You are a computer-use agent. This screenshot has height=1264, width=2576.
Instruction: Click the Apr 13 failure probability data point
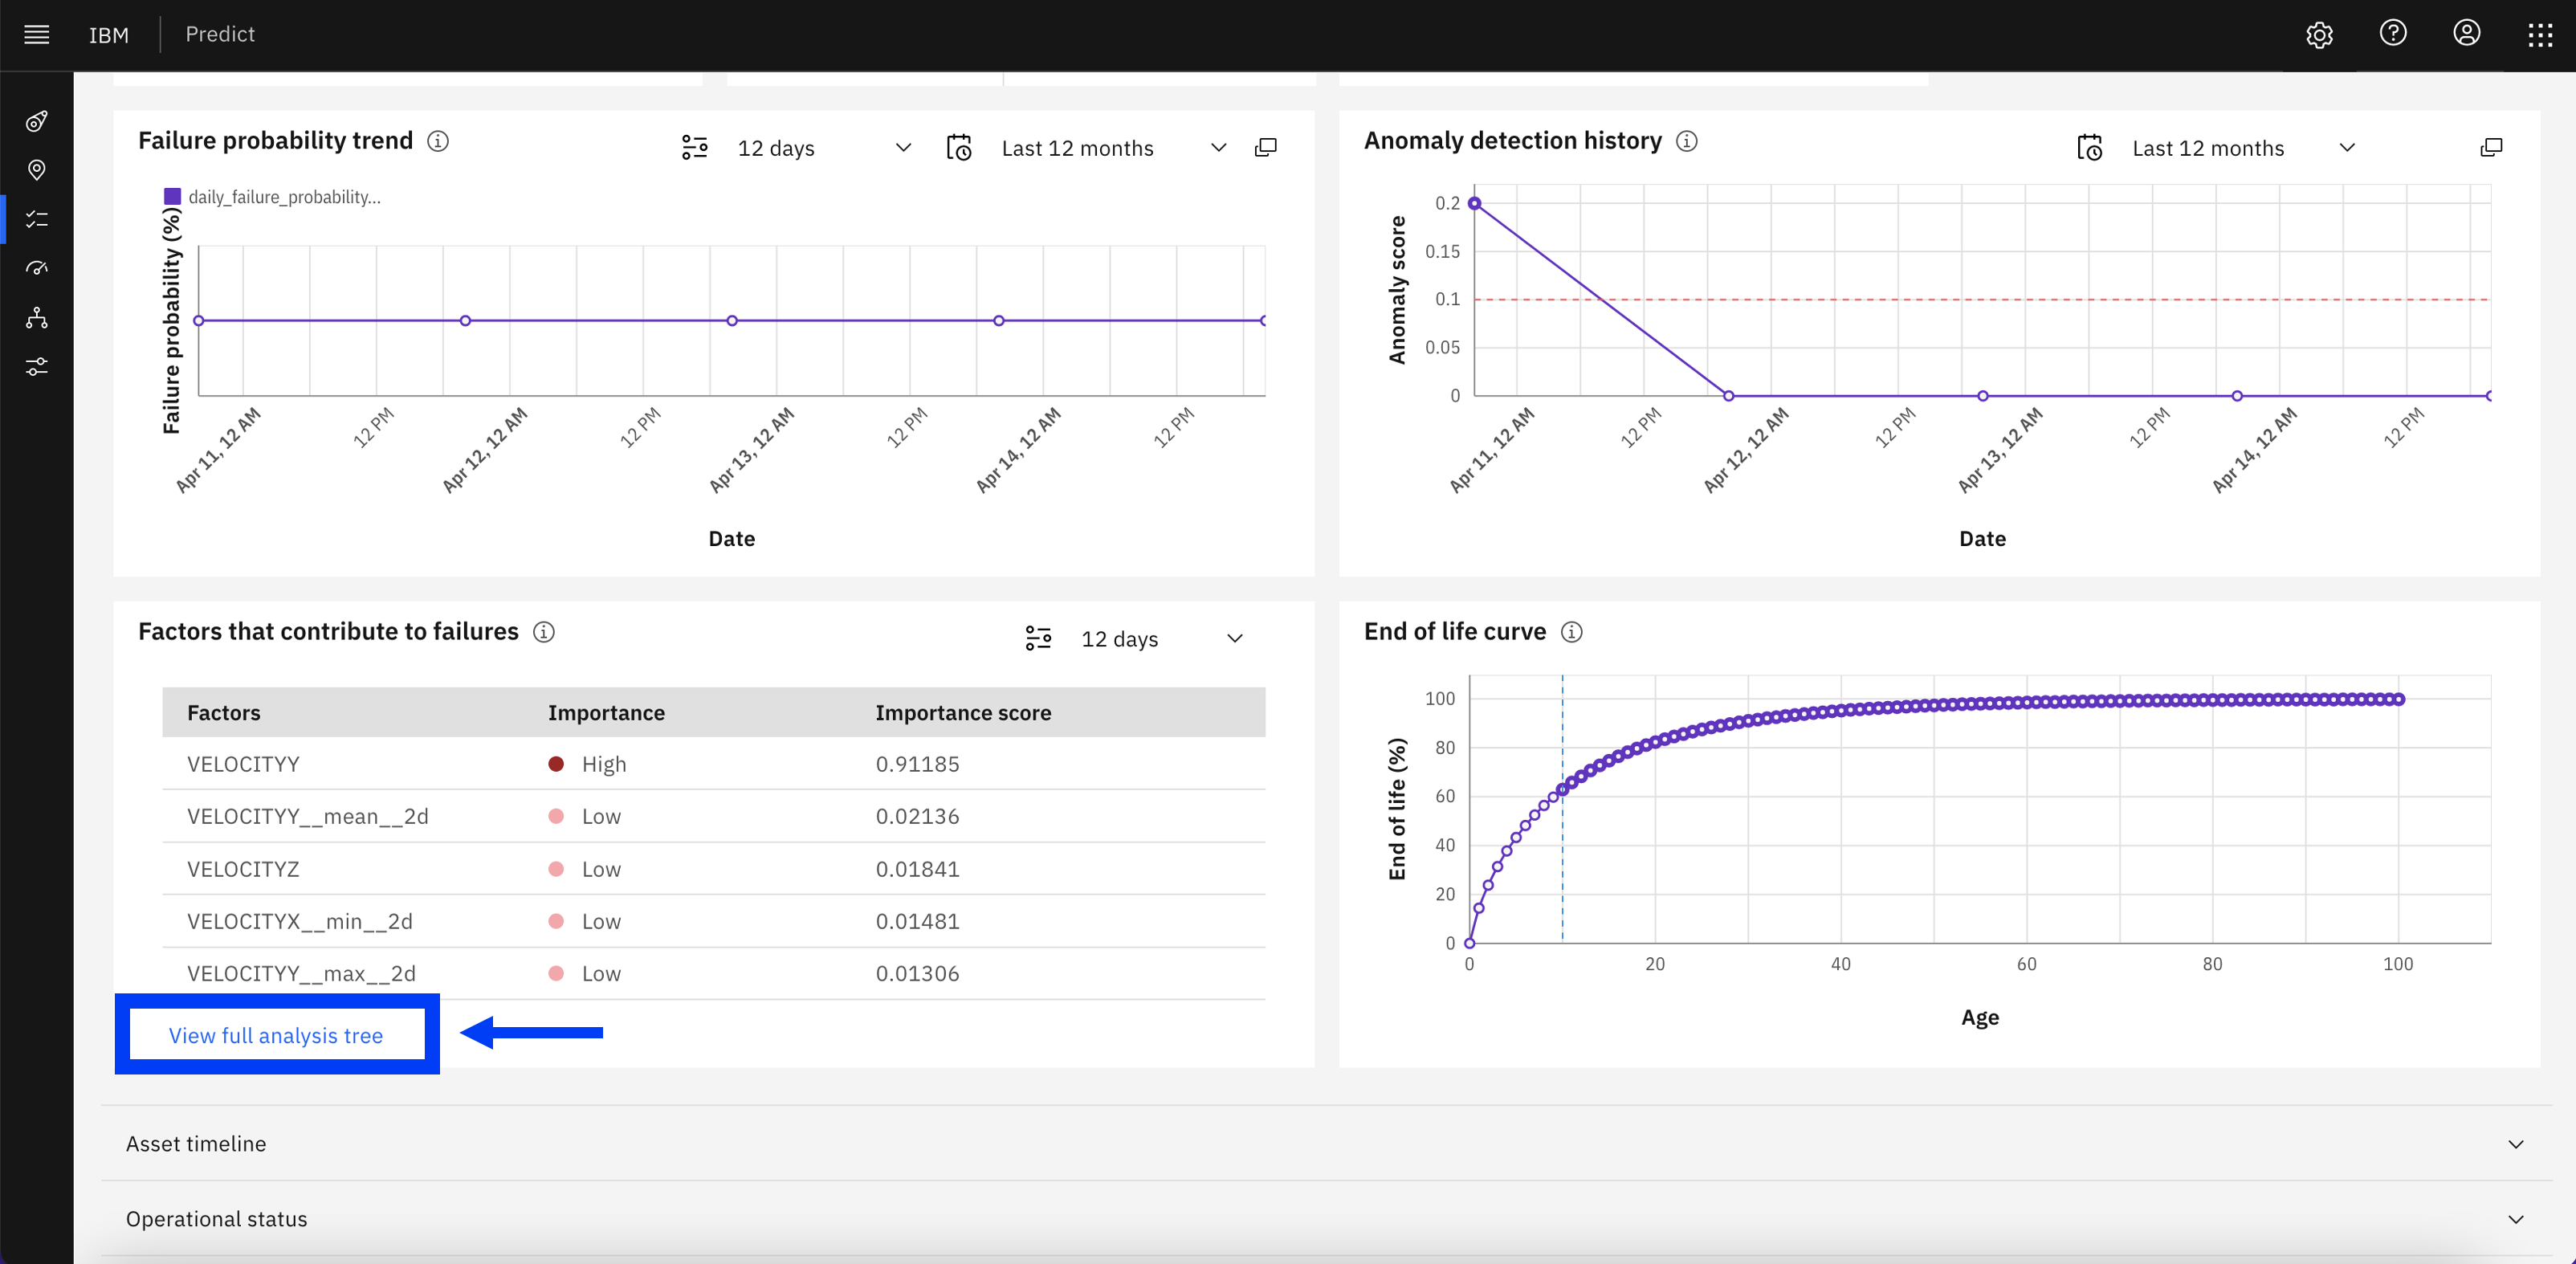coord(732,321)
